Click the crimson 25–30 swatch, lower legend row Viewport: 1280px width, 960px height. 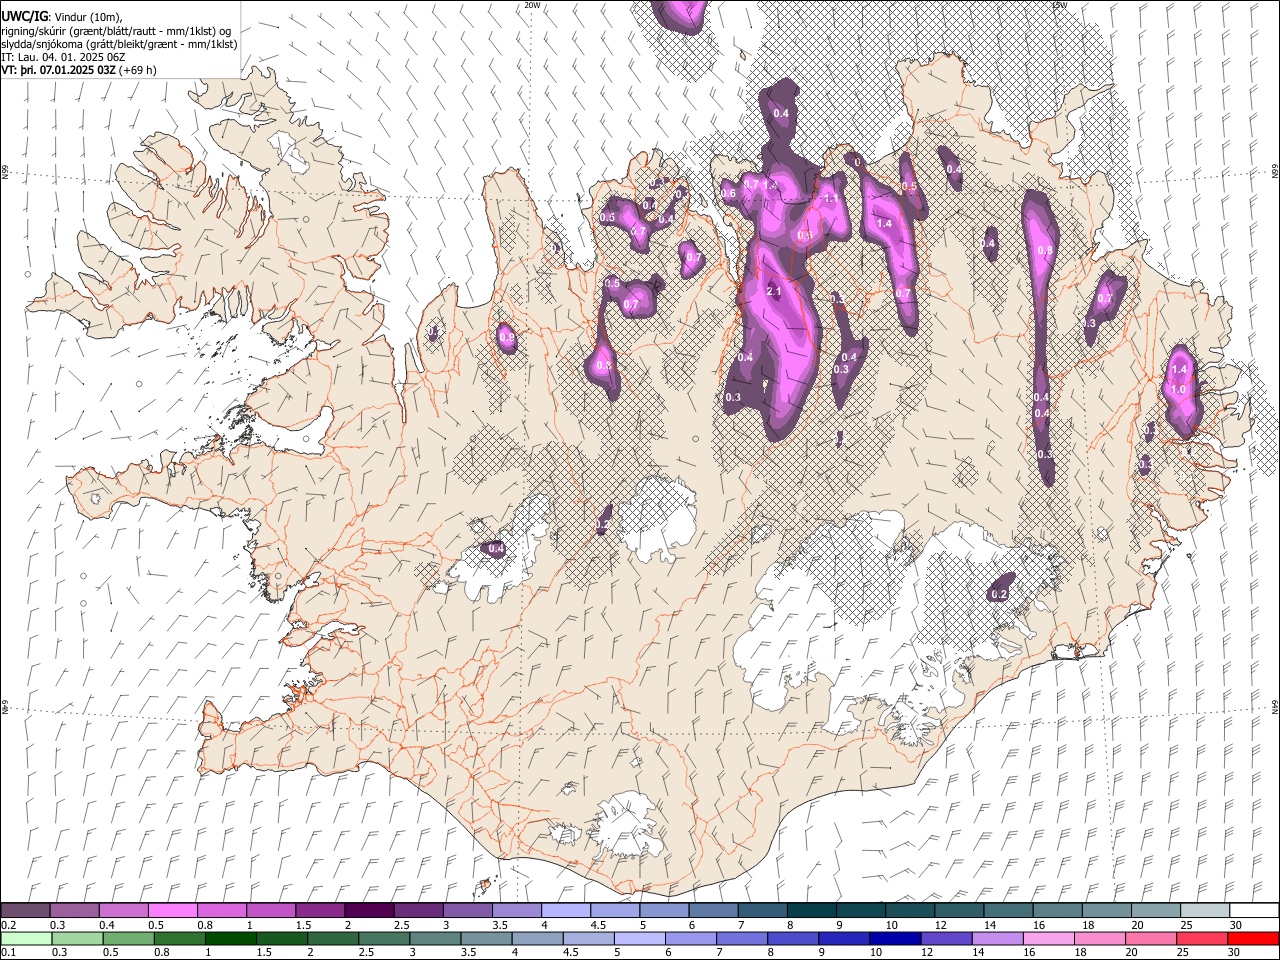pyautogui.click(x=1201, y=939)
